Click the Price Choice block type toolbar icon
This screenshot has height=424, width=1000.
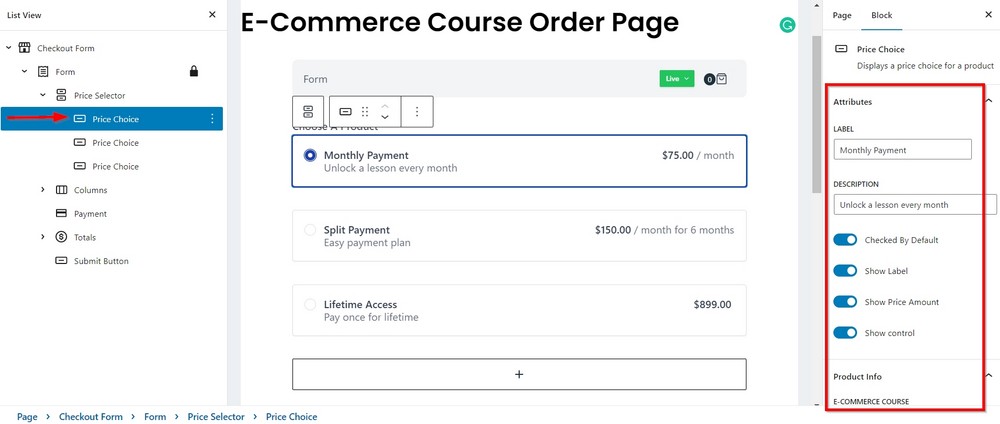click(345, 112)
